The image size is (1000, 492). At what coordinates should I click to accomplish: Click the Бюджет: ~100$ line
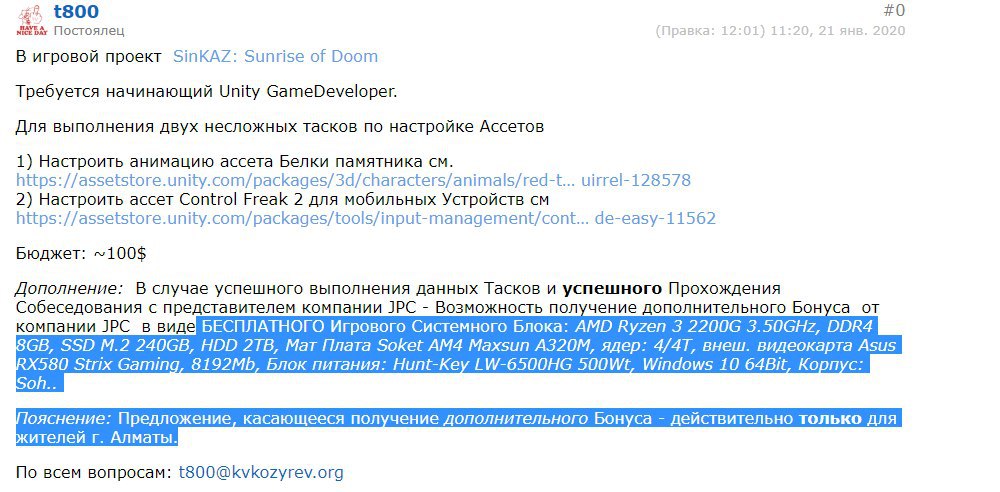coord(81,253)
